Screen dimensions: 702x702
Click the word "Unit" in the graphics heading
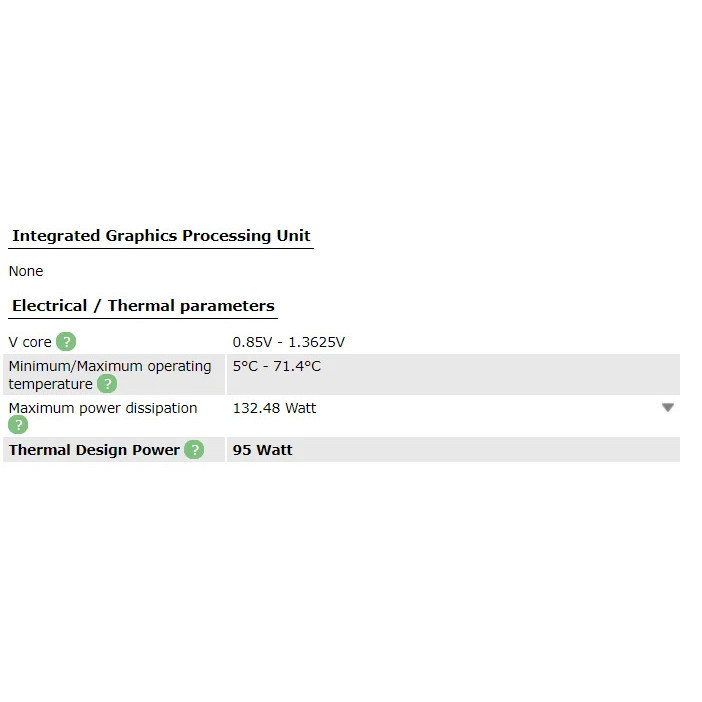tap(292, 236)
